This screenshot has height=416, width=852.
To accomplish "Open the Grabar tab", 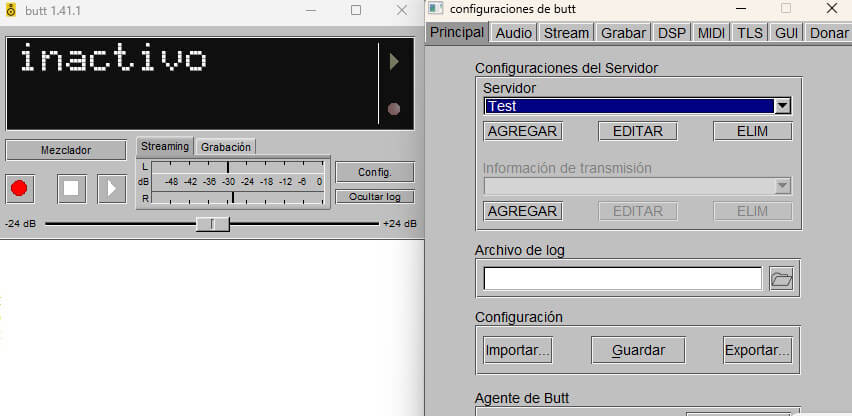I will [x=623, y=33].
